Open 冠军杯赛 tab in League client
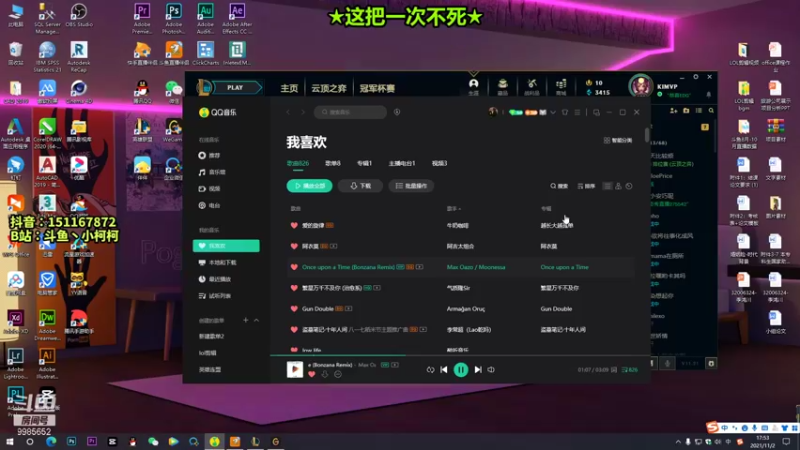 point(377,88)
